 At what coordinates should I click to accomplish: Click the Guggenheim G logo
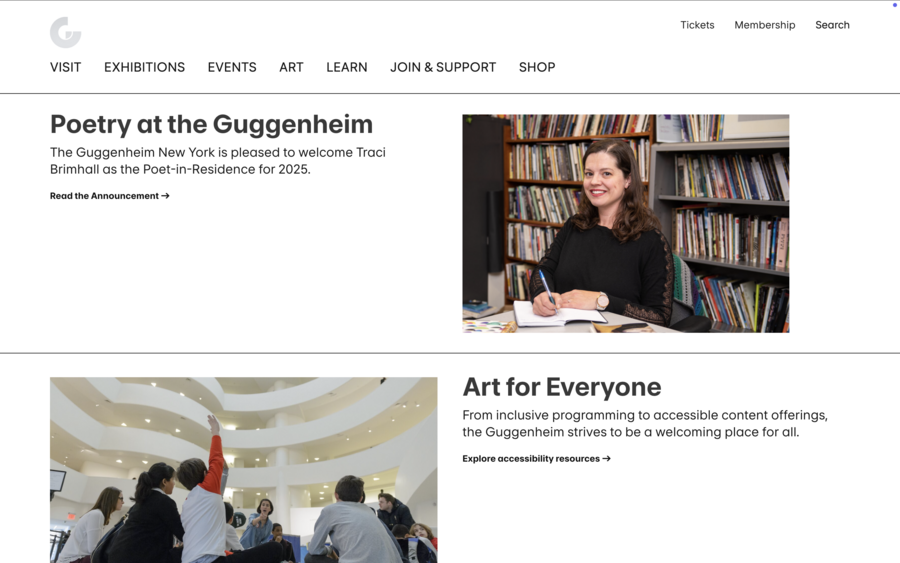[65, 32]
